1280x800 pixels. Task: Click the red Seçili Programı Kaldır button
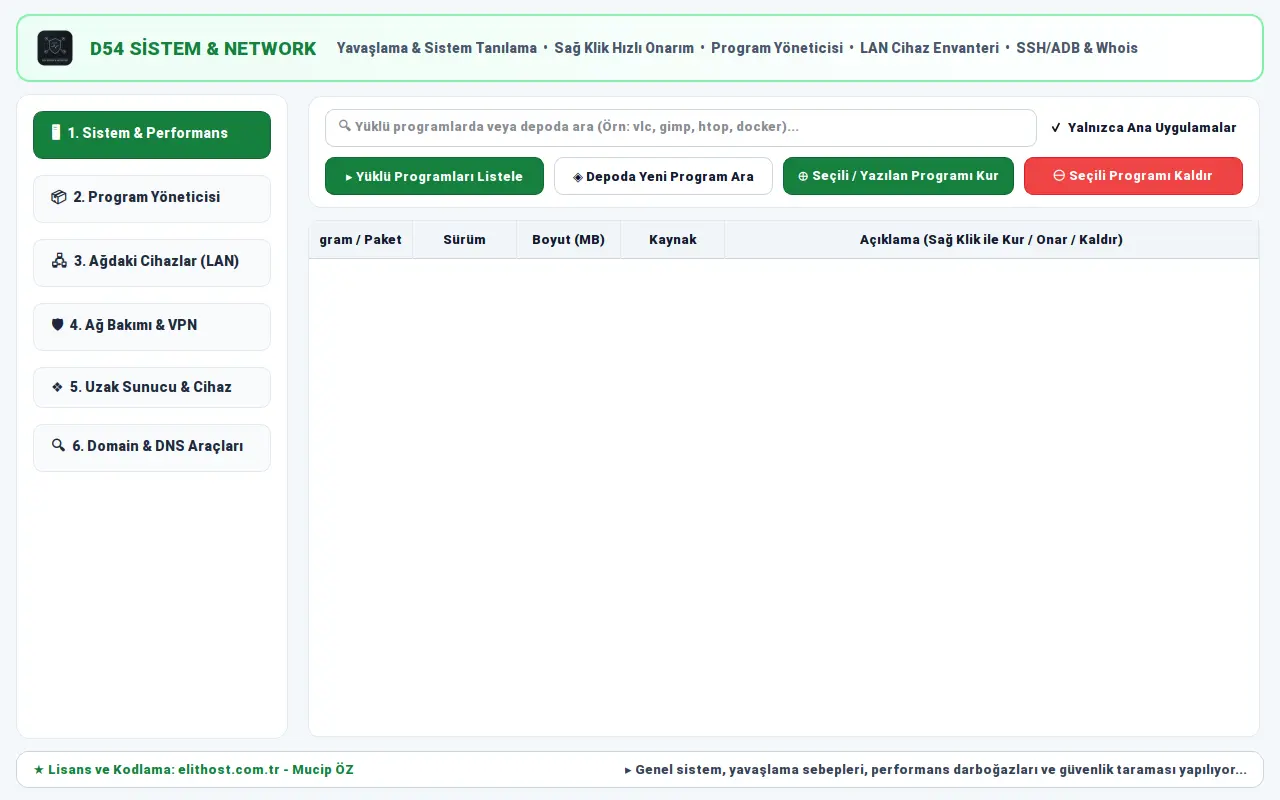(1133, 176)
